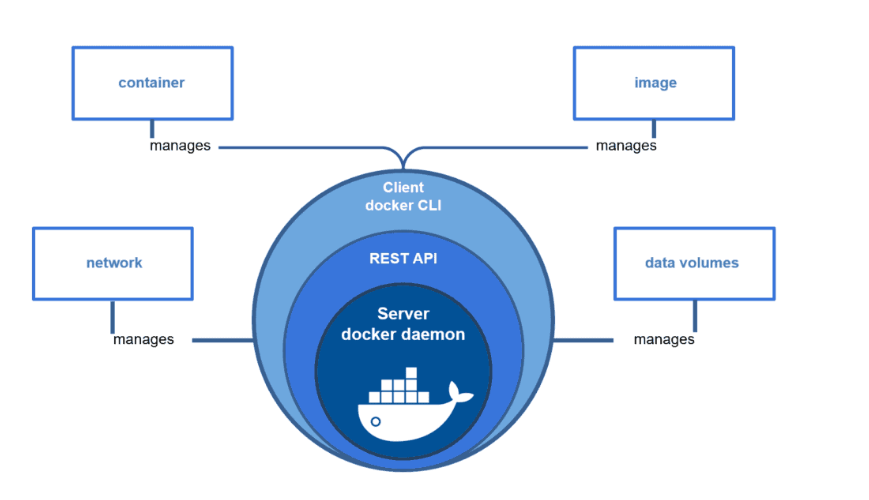Click the REST API label

click(403, 258)
